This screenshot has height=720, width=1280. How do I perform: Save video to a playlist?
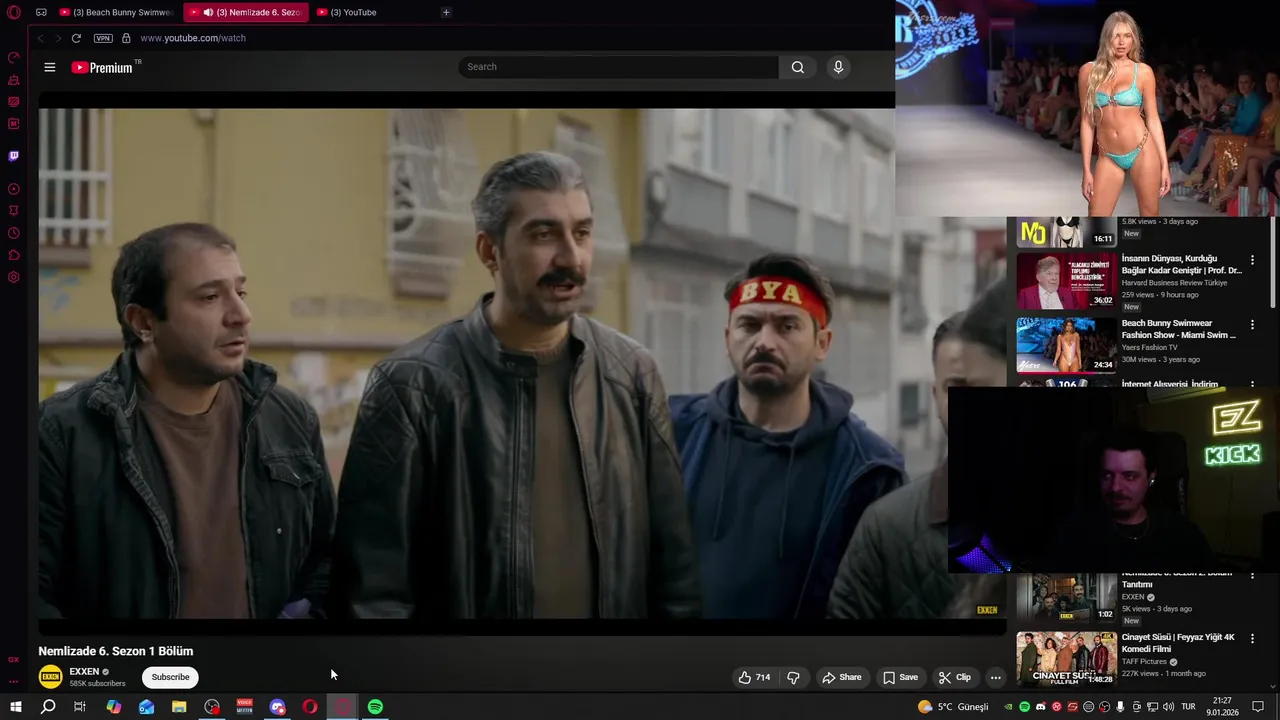pos(900,677)
